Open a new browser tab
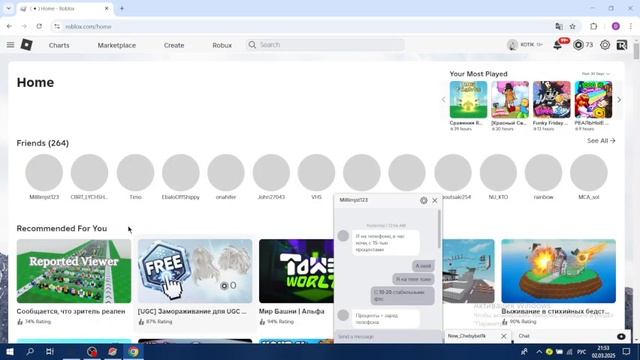640x360 pixels. click(122, 9)
